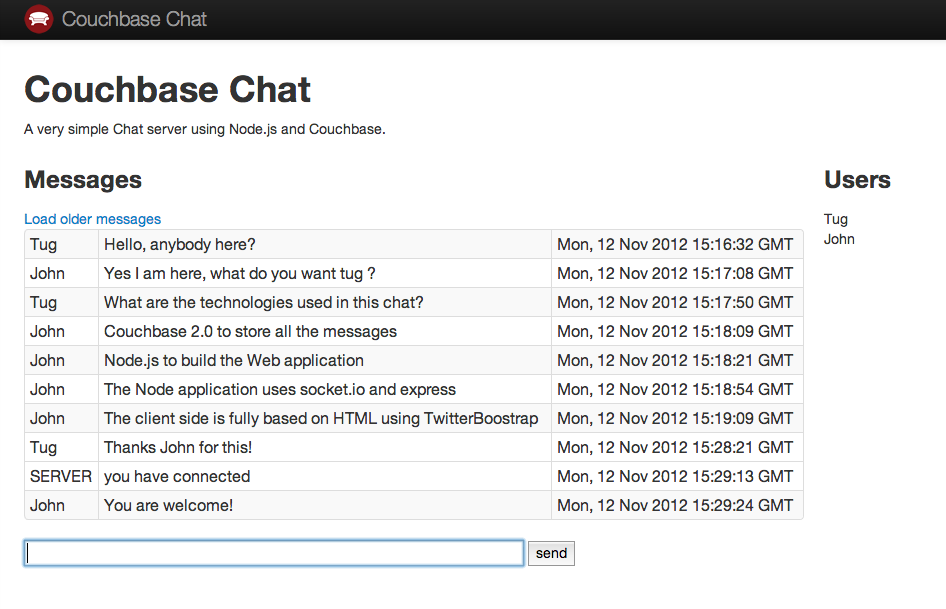The width and height of the screenshot is (946, 609).
Task: Click the Users section heading
Action: (857, 180)
